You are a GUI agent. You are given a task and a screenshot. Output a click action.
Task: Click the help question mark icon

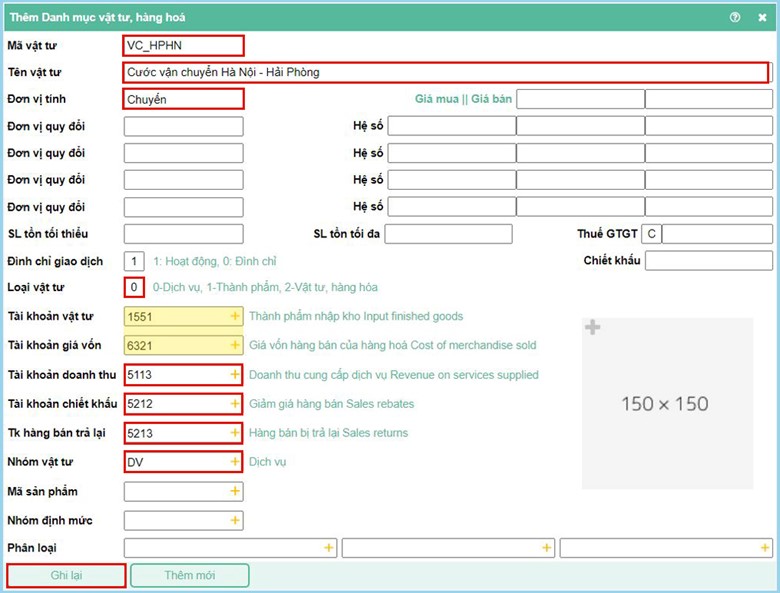coord(735,17)
